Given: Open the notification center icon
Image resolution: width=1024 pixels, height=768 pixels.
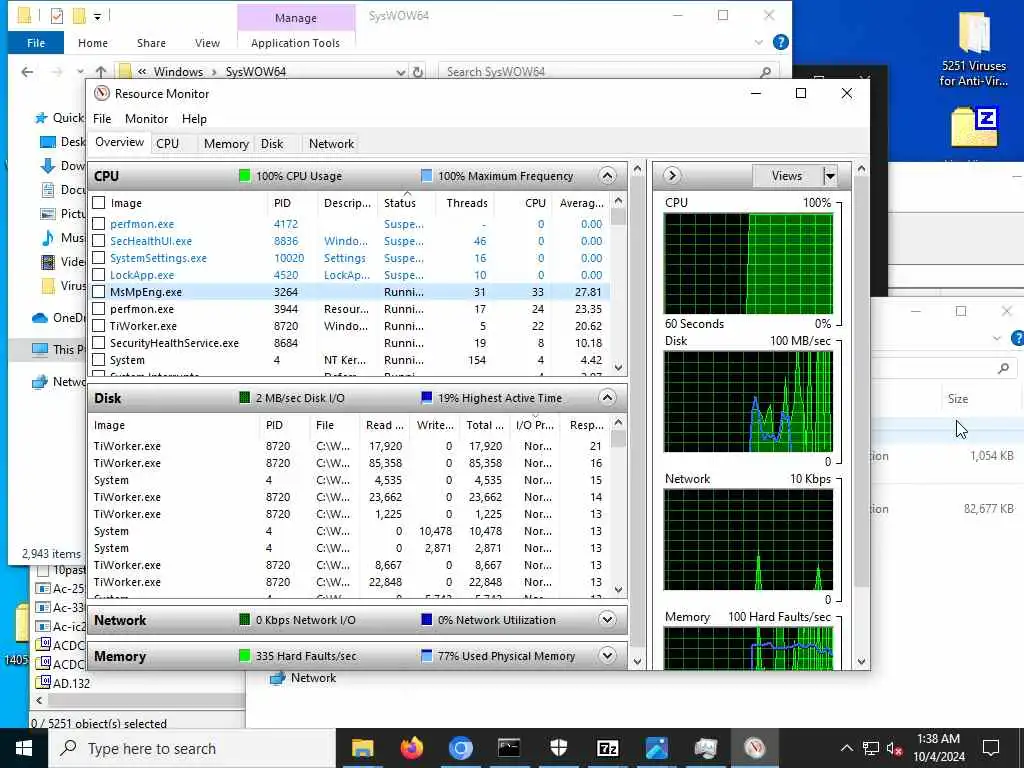Looking at the screenshot, I should click(991, 748).
